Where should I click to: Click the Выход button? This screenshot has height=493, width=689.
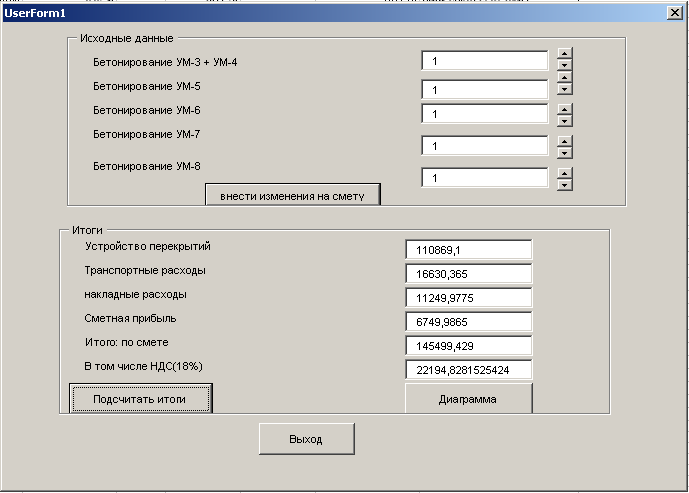(307, 439)
